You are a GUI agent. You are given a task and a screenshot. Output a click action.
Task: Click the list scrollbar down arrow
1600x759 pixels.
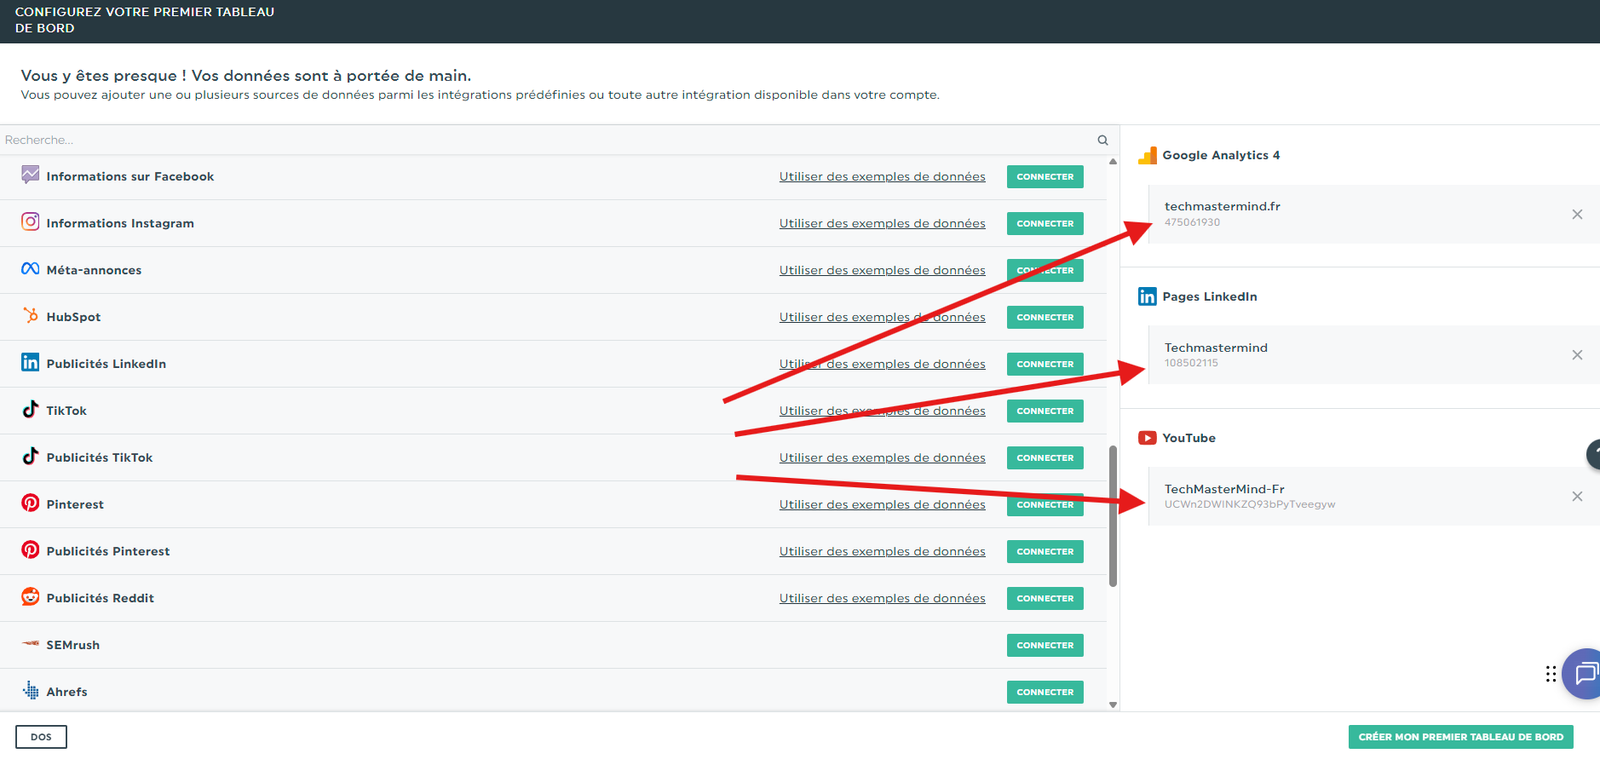1113,705
